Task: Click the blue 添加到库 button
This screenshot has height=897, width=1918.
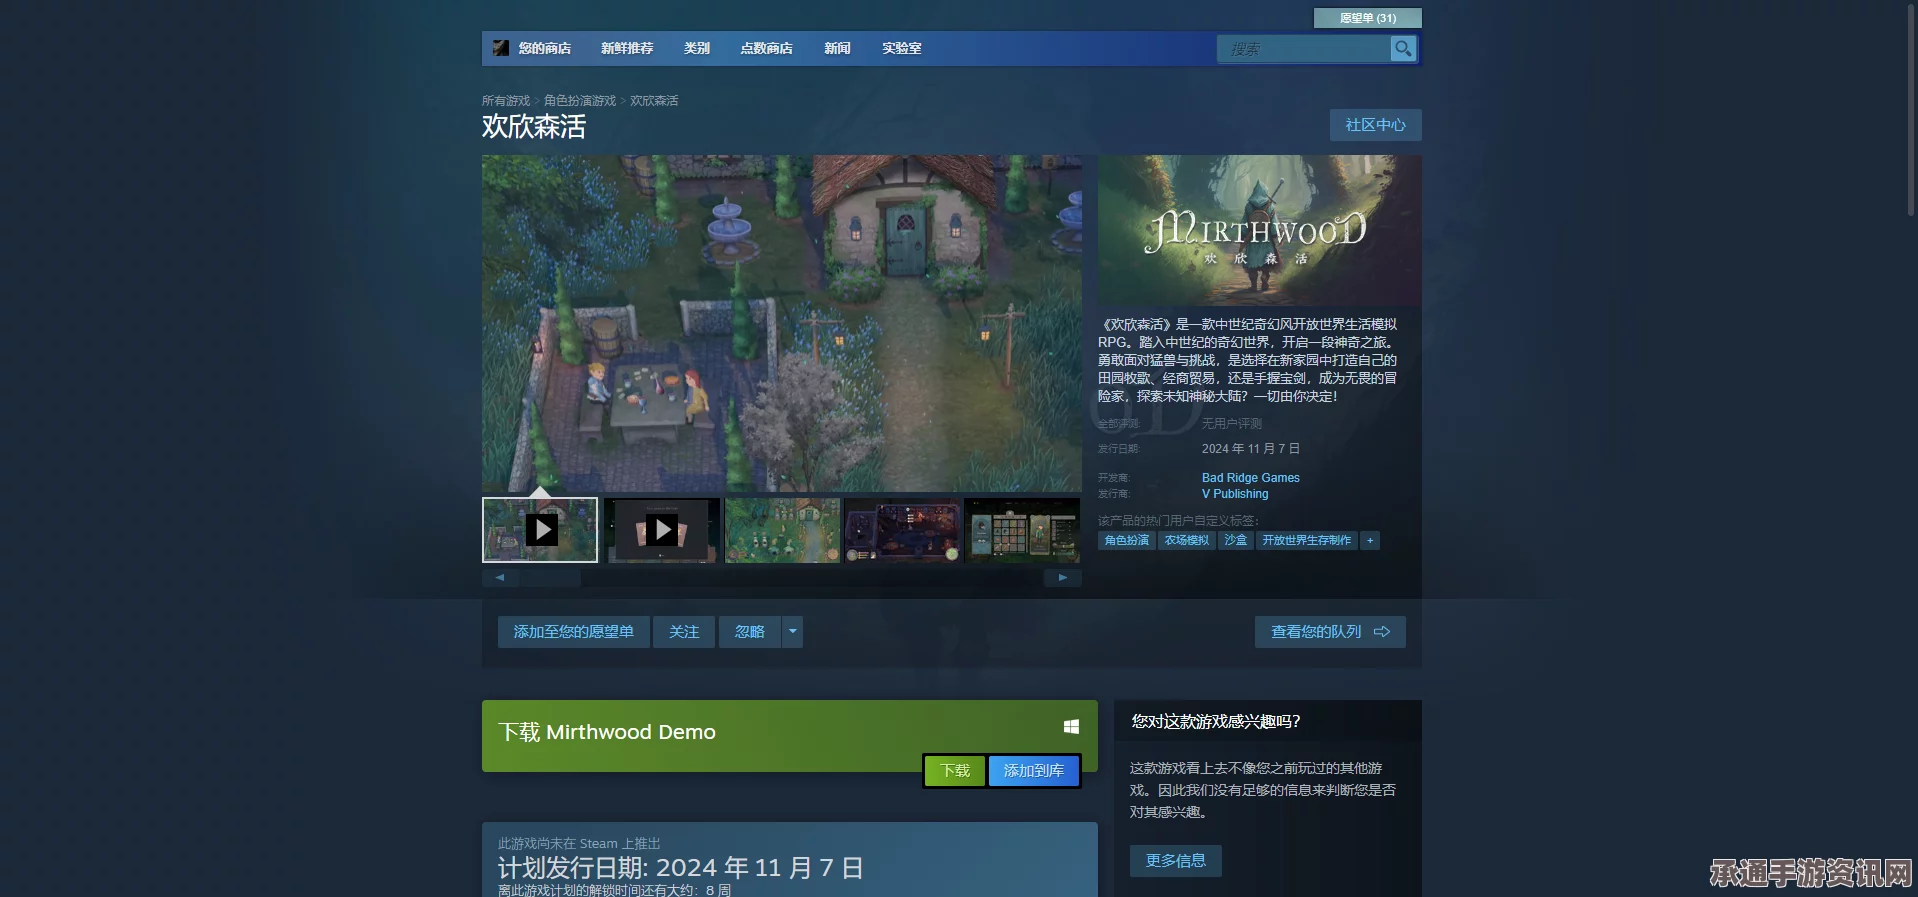Action: 1034,771
